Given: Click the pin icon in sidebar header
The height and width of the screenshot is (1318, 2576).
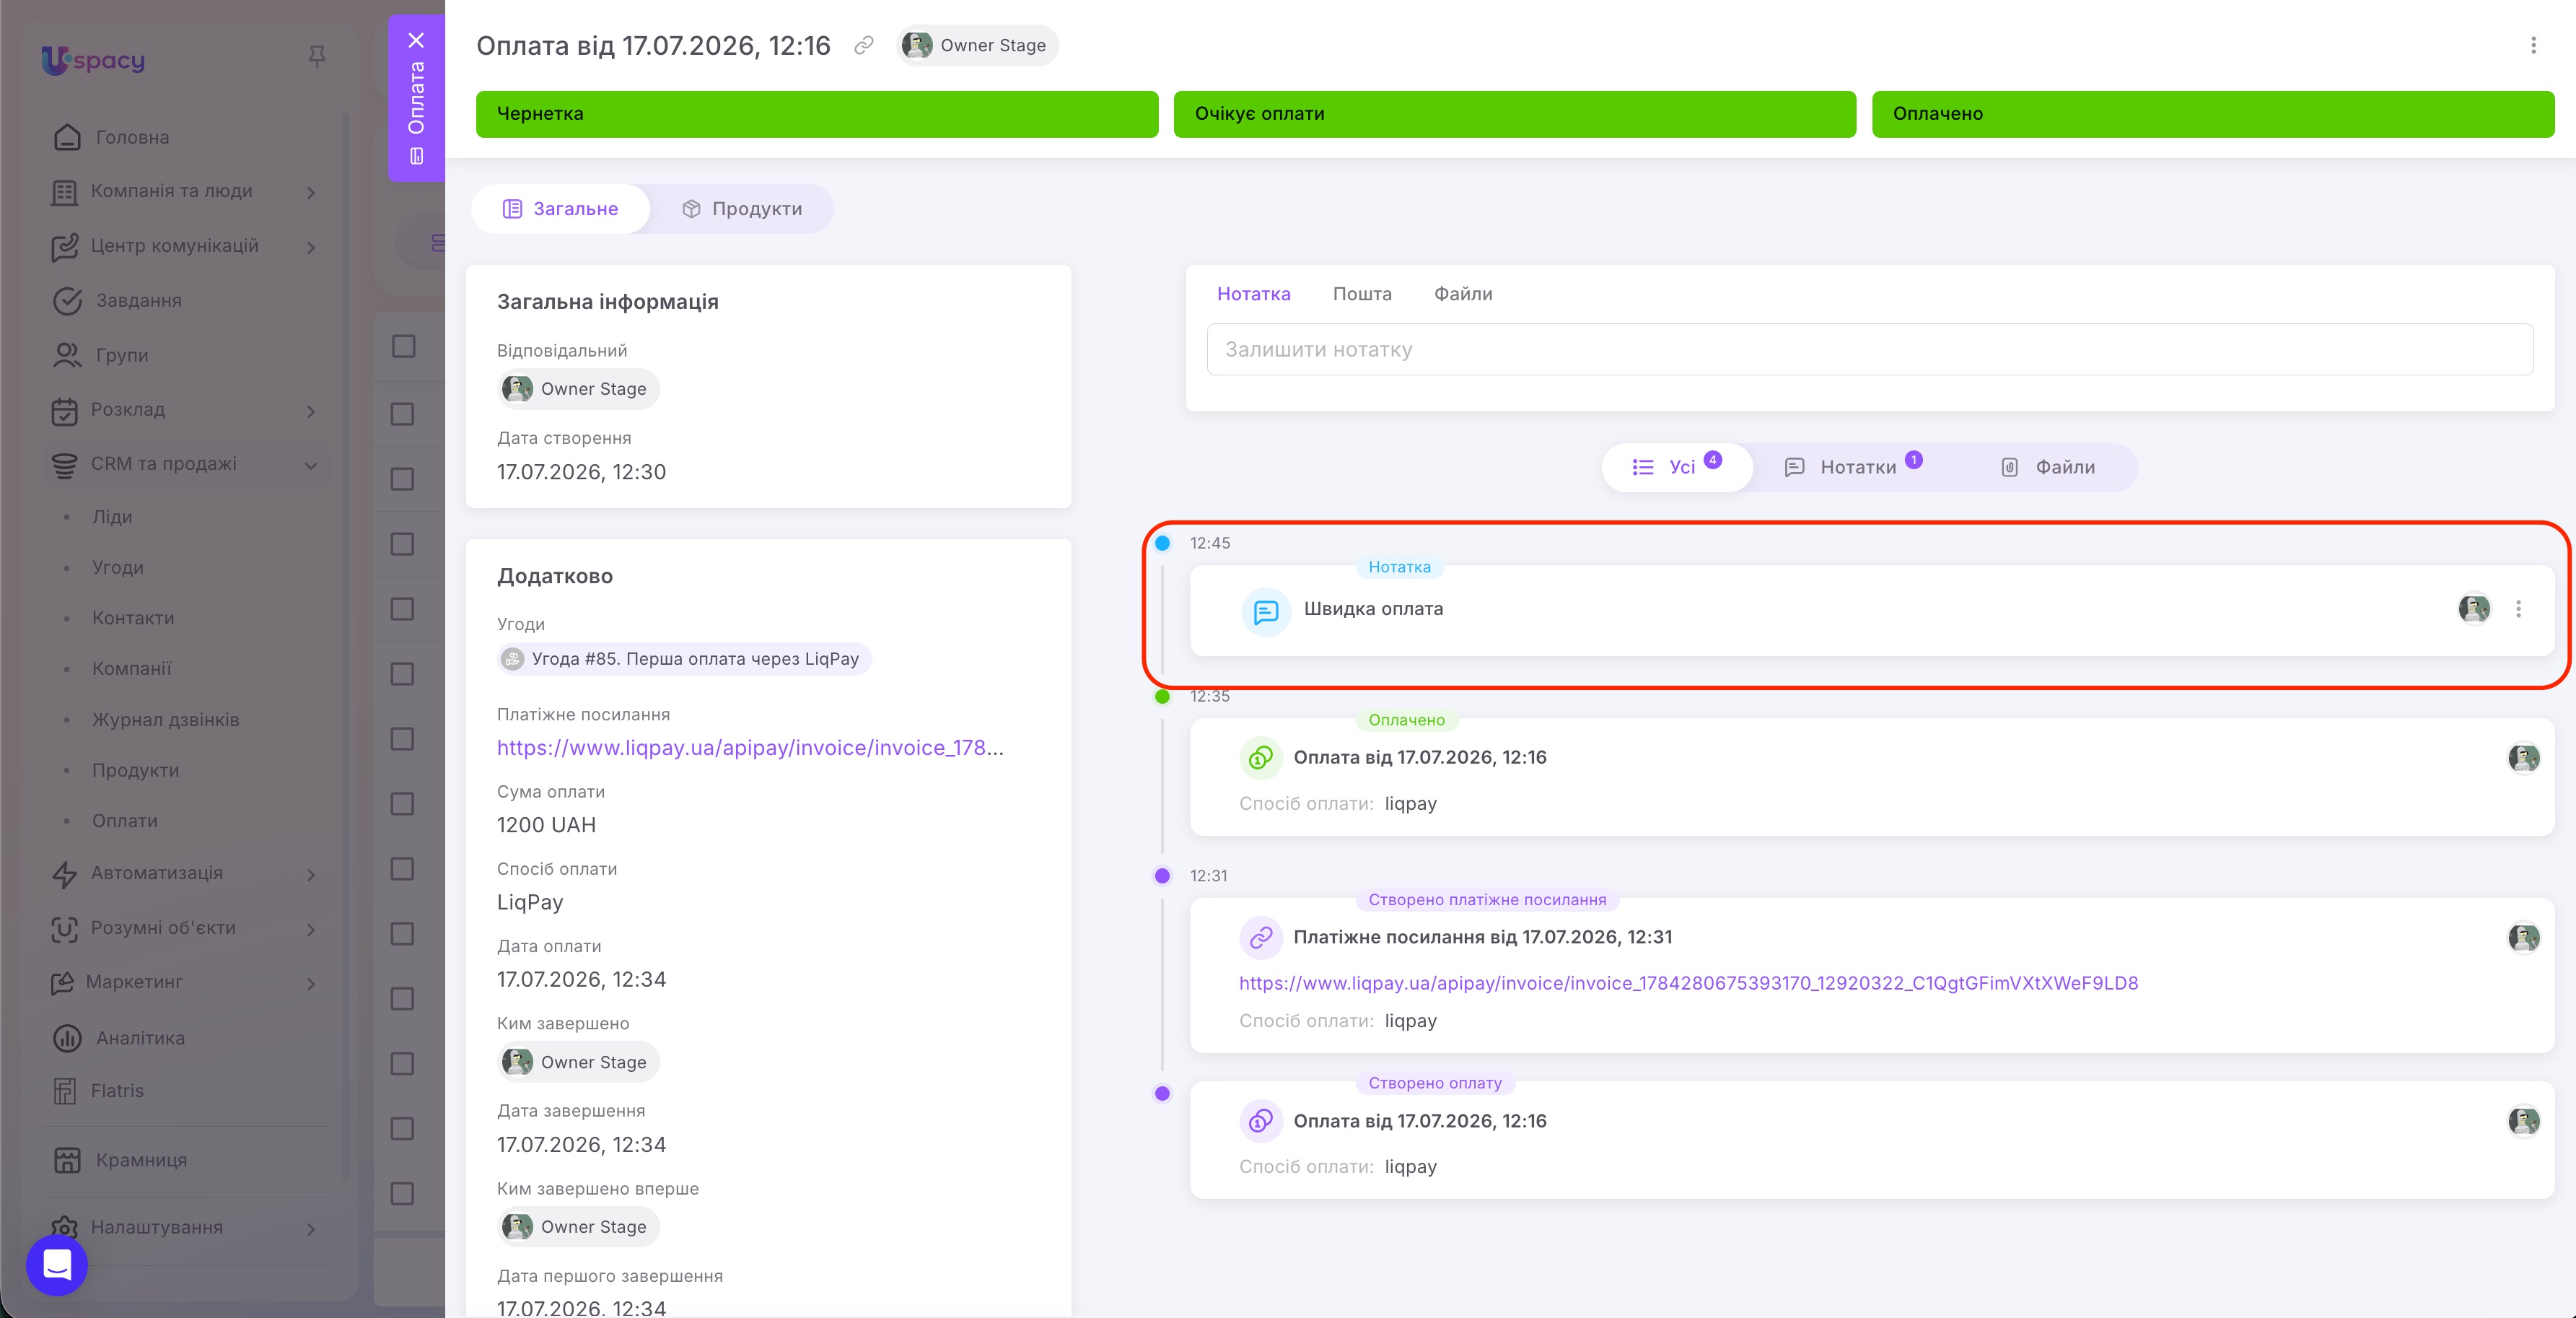Looking at the screenshot, I should point(317,57).
